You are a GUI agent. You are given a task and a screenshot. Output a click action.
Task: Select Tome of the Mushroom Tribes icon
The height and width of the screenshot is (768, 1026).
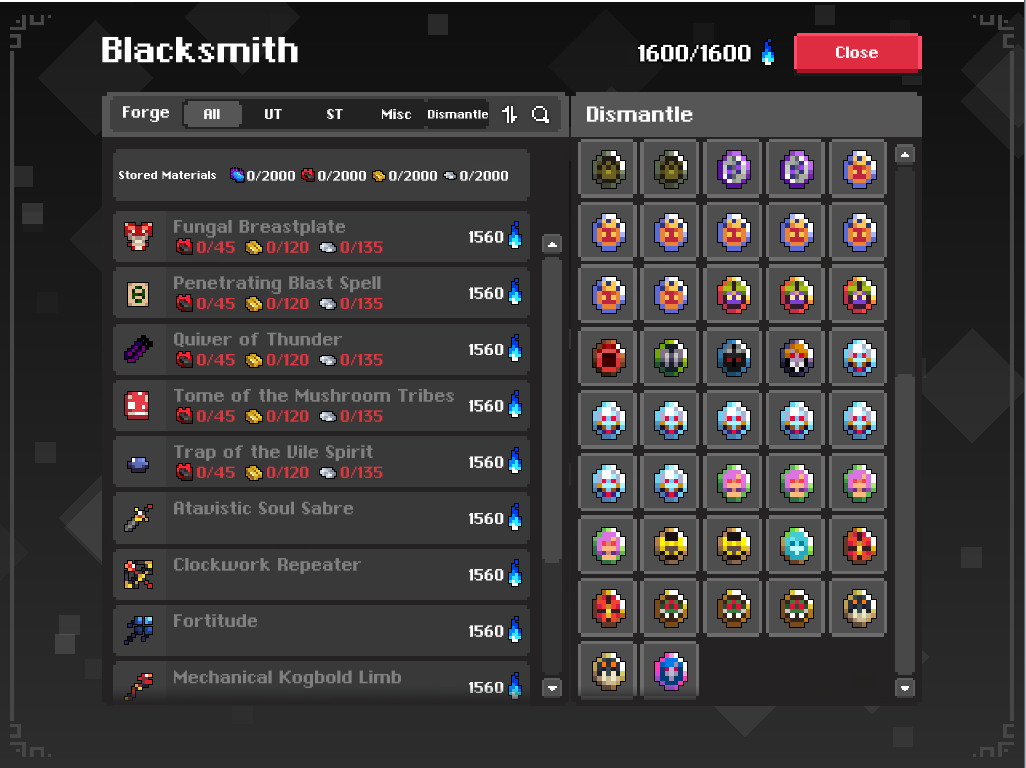(x=137, y=405)
